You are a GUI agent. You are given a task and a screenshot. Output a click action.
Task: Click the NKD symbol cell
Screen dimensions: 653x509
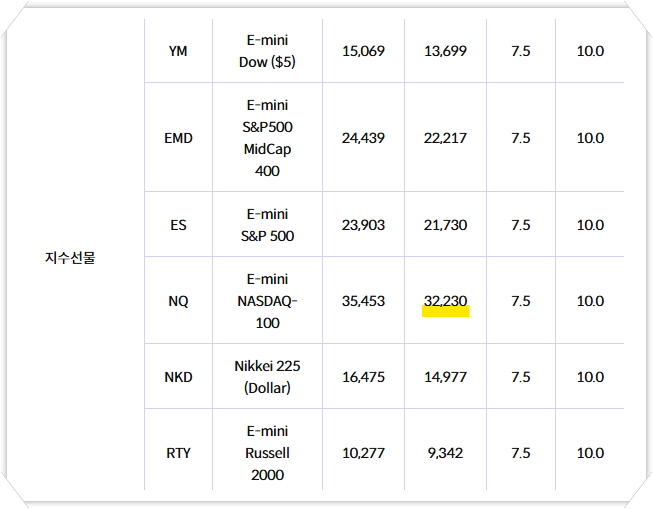178,377
